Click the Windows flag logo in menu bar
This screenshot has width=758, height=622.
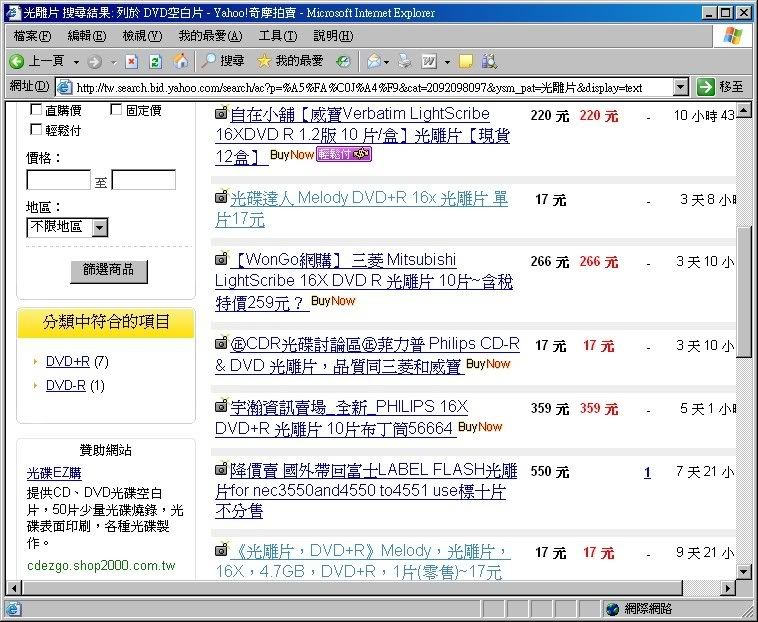click(732, 36)
